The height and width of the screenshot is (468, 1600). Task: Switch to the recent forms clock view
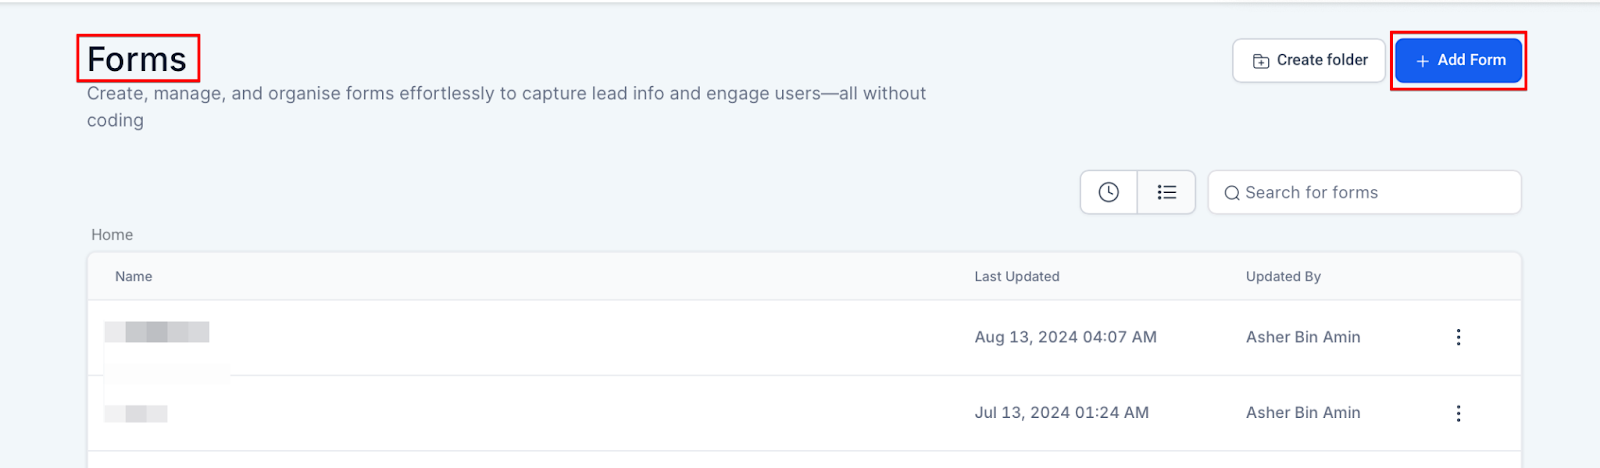tap(1108, 192)
